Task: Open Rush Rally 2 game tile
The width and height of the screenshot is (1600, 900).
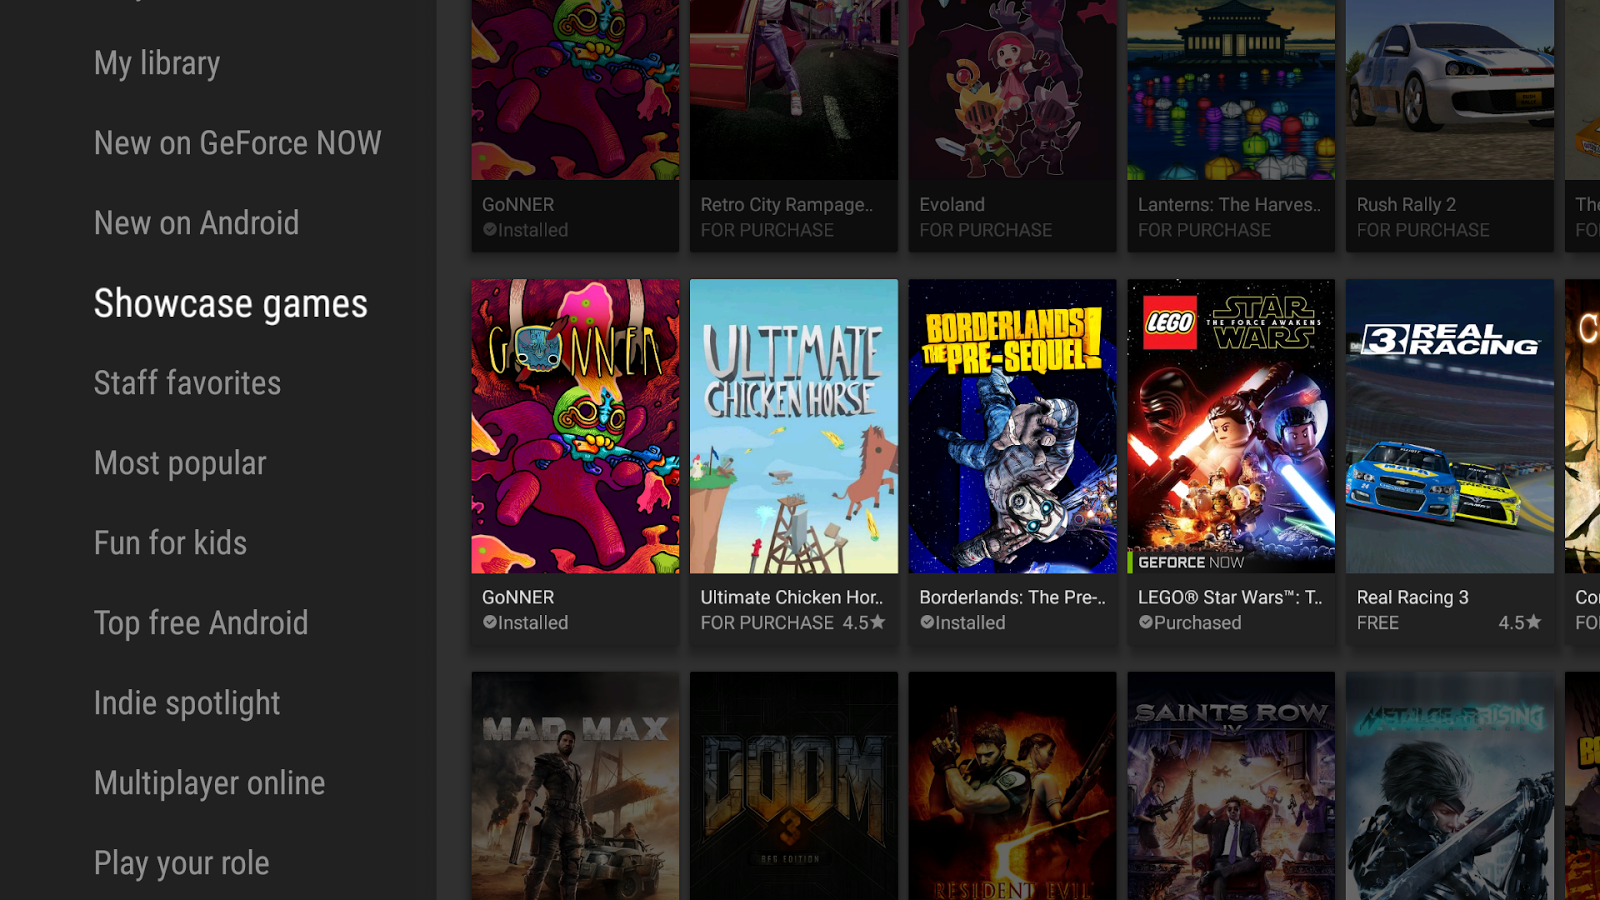Action: click(x=1450, y=125)
